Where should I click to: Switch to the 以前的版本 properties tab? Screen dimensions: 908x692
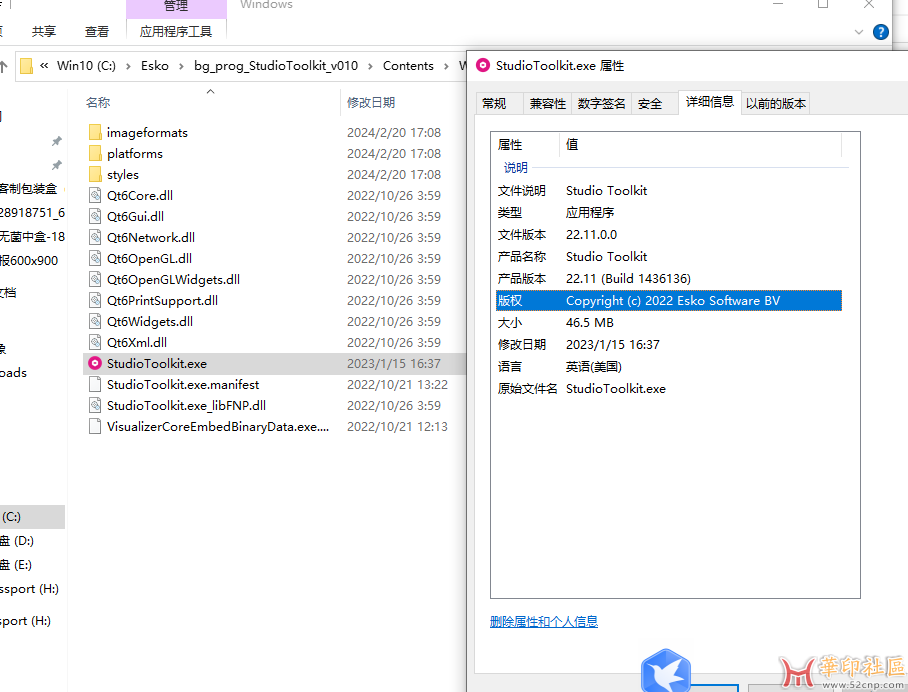tap(775, 104)
